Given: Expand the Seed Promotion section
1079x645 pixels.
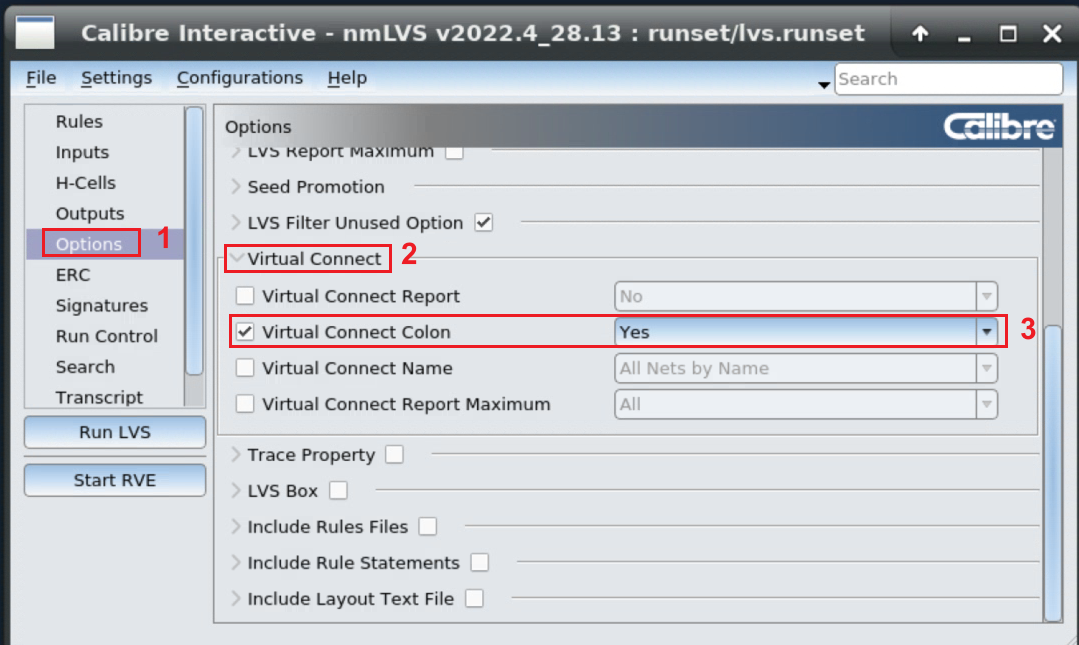Looking at the screenshot, I should tap(237, 187).
